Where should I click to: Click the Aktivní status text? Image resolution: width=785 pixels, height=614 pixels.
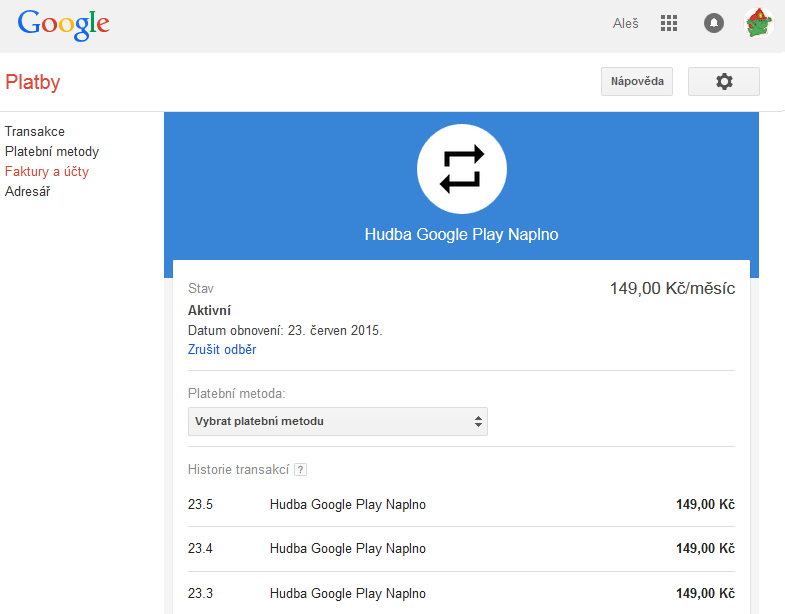pos(209,311)
